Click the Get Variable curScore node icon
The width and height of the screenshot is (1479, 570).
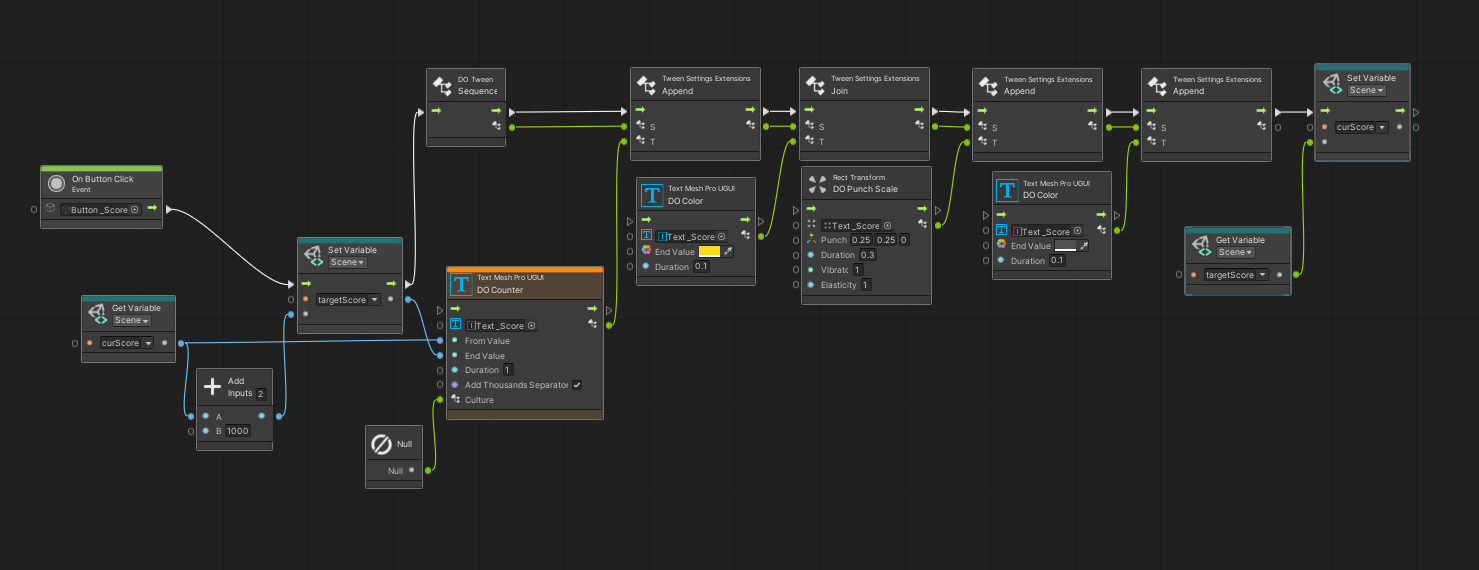tap(98, 314)
